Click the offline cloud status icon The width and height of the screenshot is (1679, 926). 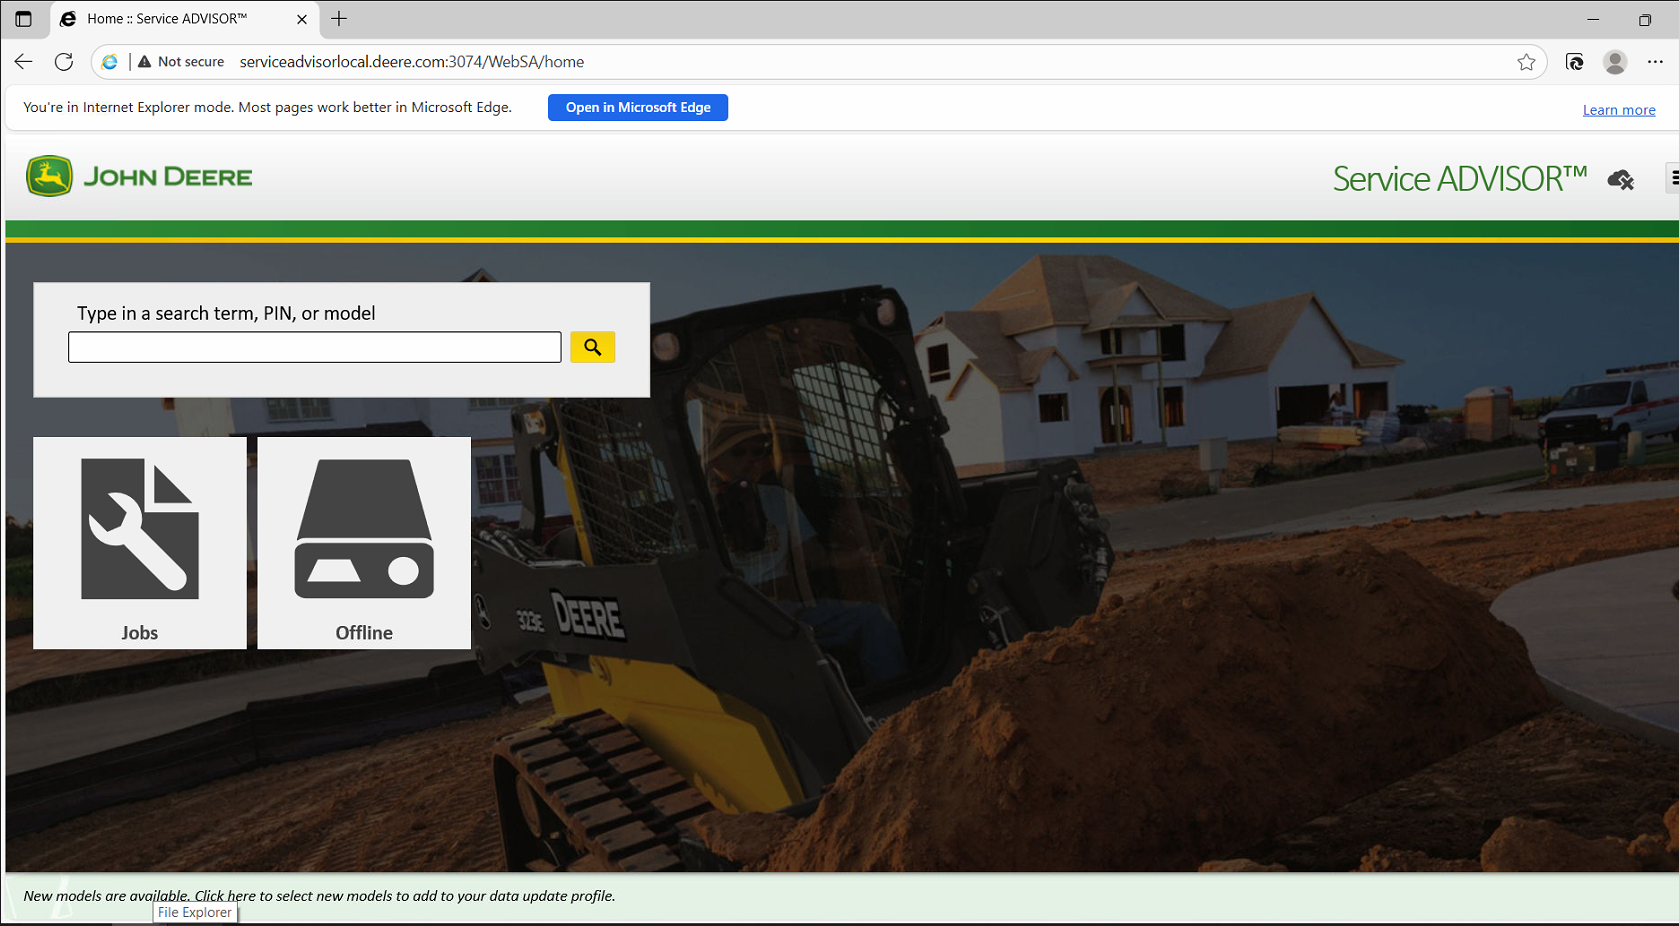pyautogui.click(x=1621, y=179)
